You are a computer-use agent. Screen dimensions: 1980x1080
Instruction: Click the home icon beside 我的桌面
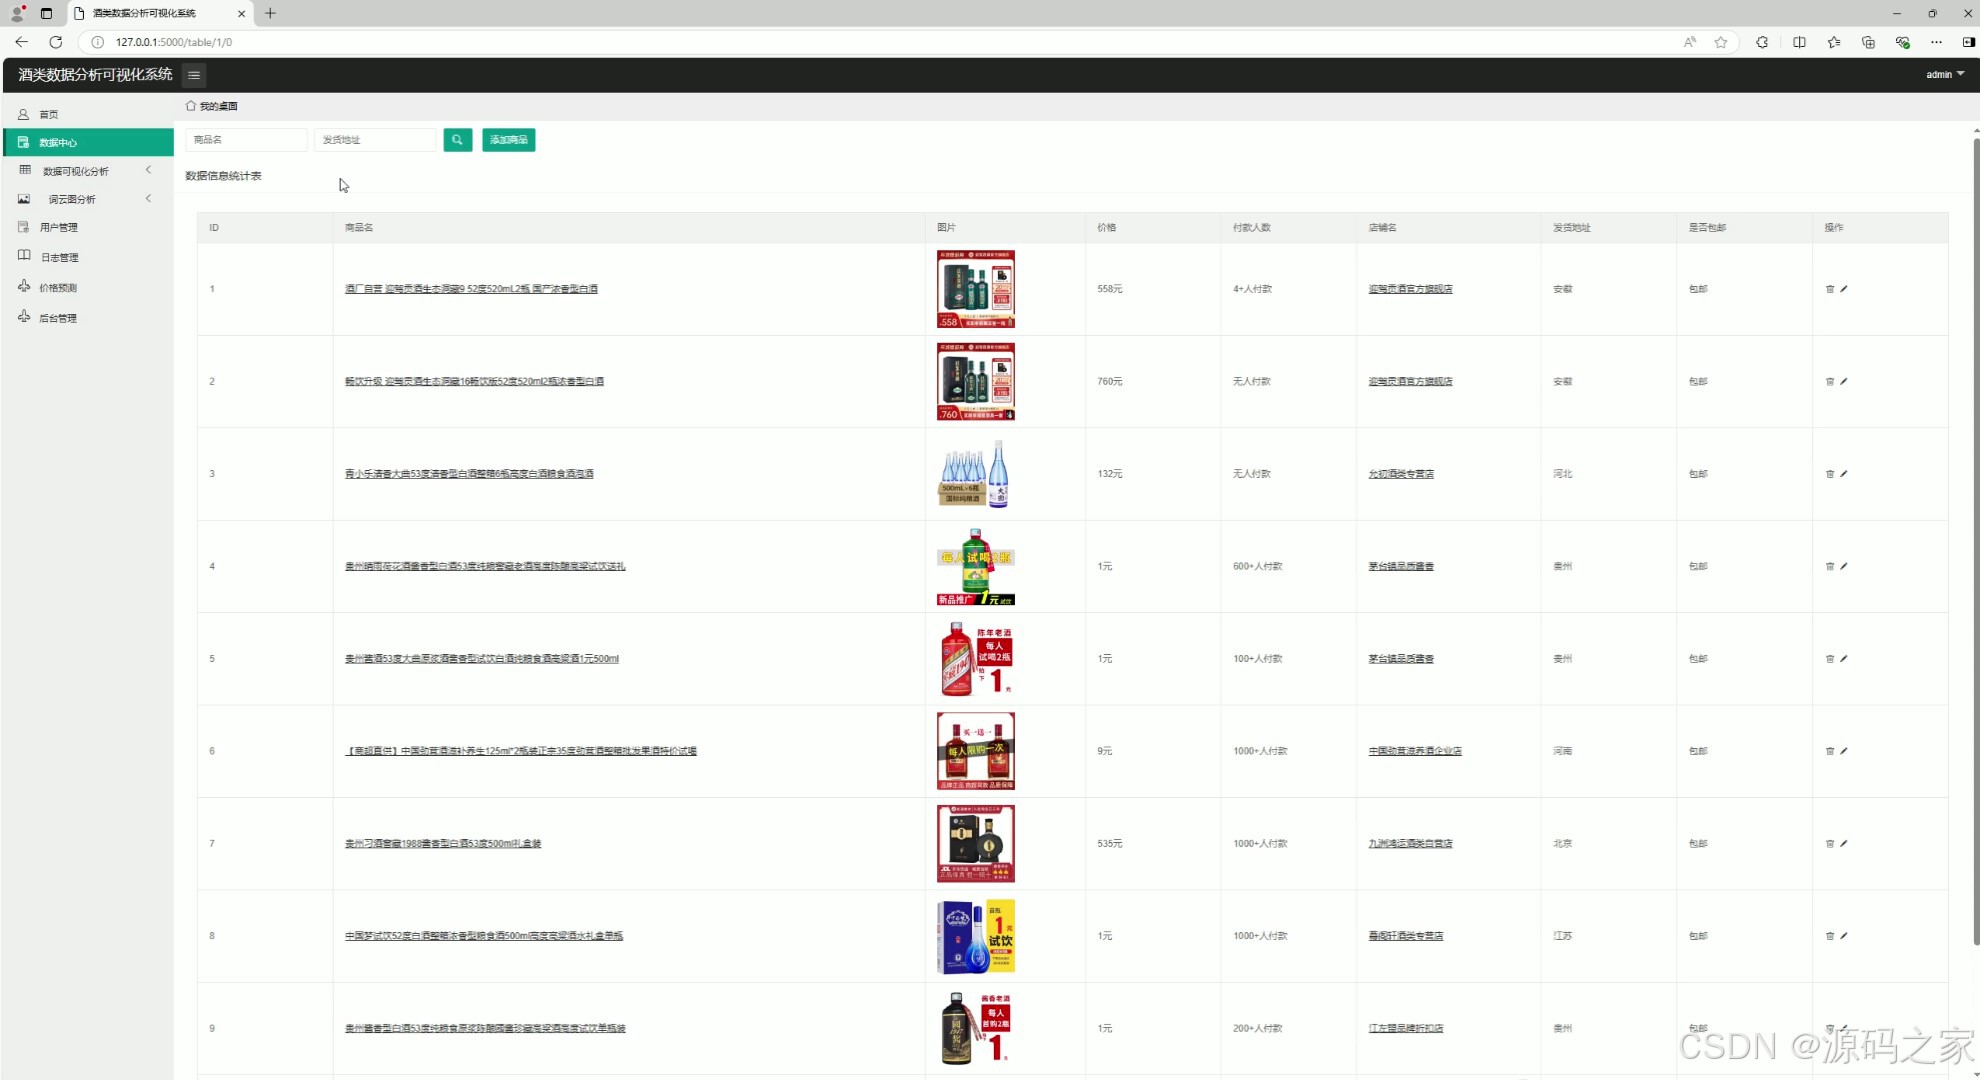coord(190,106)
